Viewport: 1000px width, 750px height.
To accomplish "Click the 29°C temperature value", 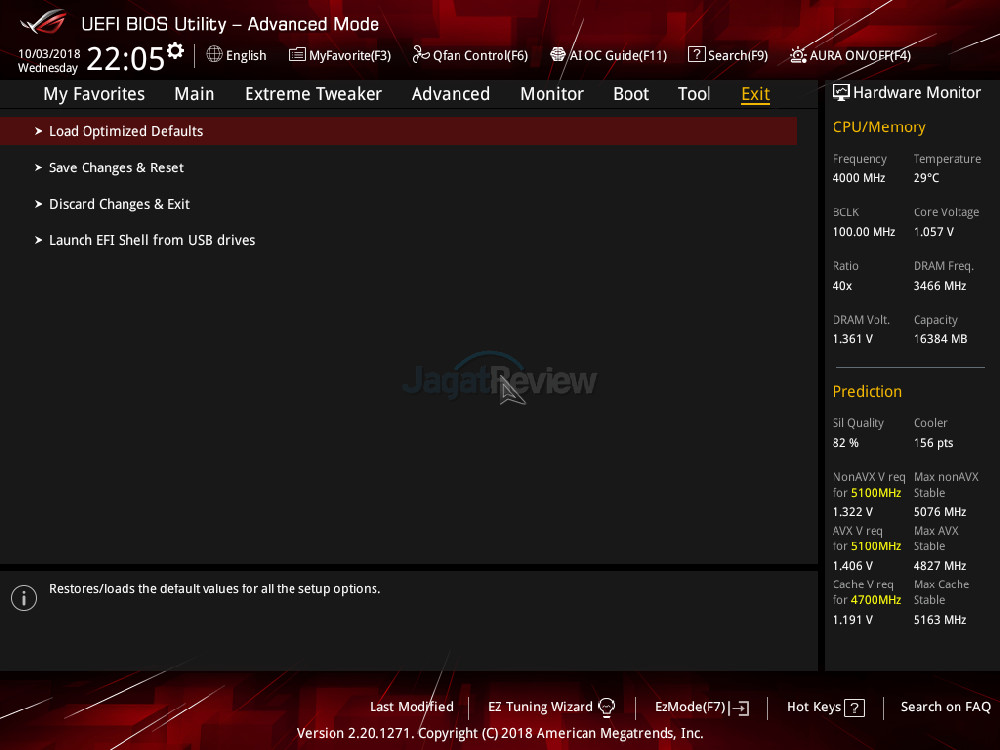I will click(x=926, y=178).
